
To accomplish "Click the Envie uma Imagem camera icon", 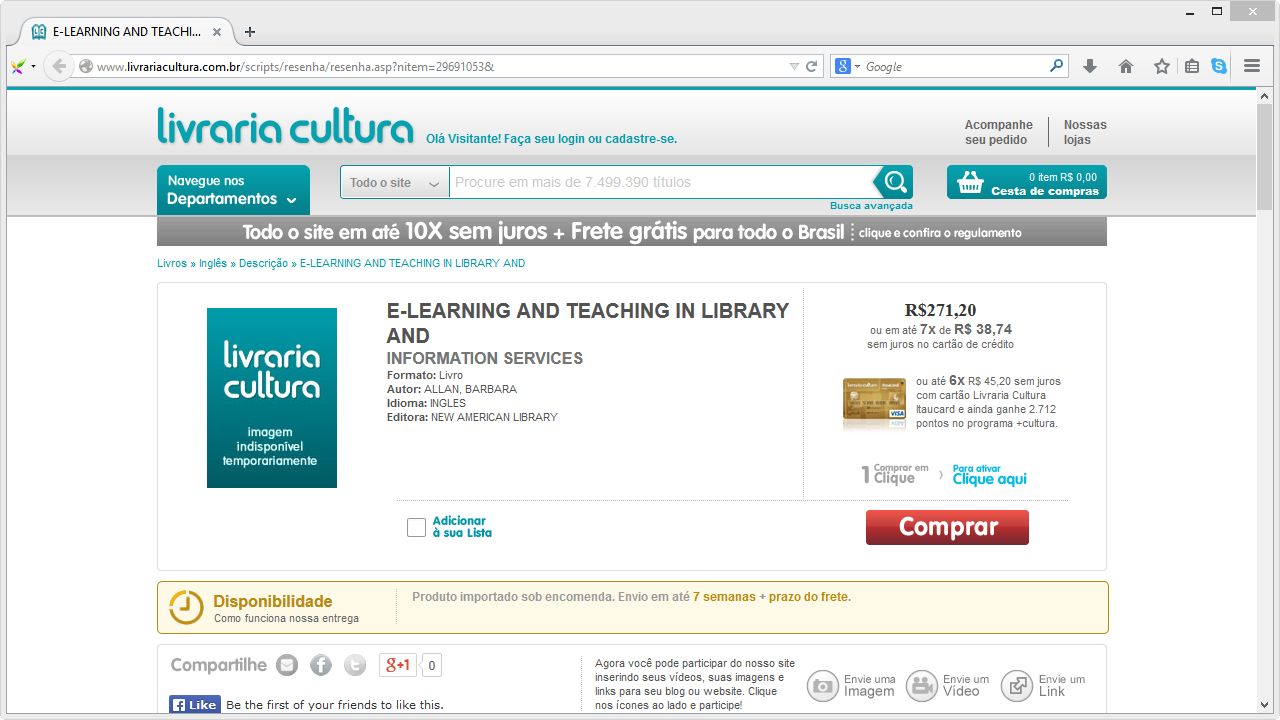I will point(823,686).
